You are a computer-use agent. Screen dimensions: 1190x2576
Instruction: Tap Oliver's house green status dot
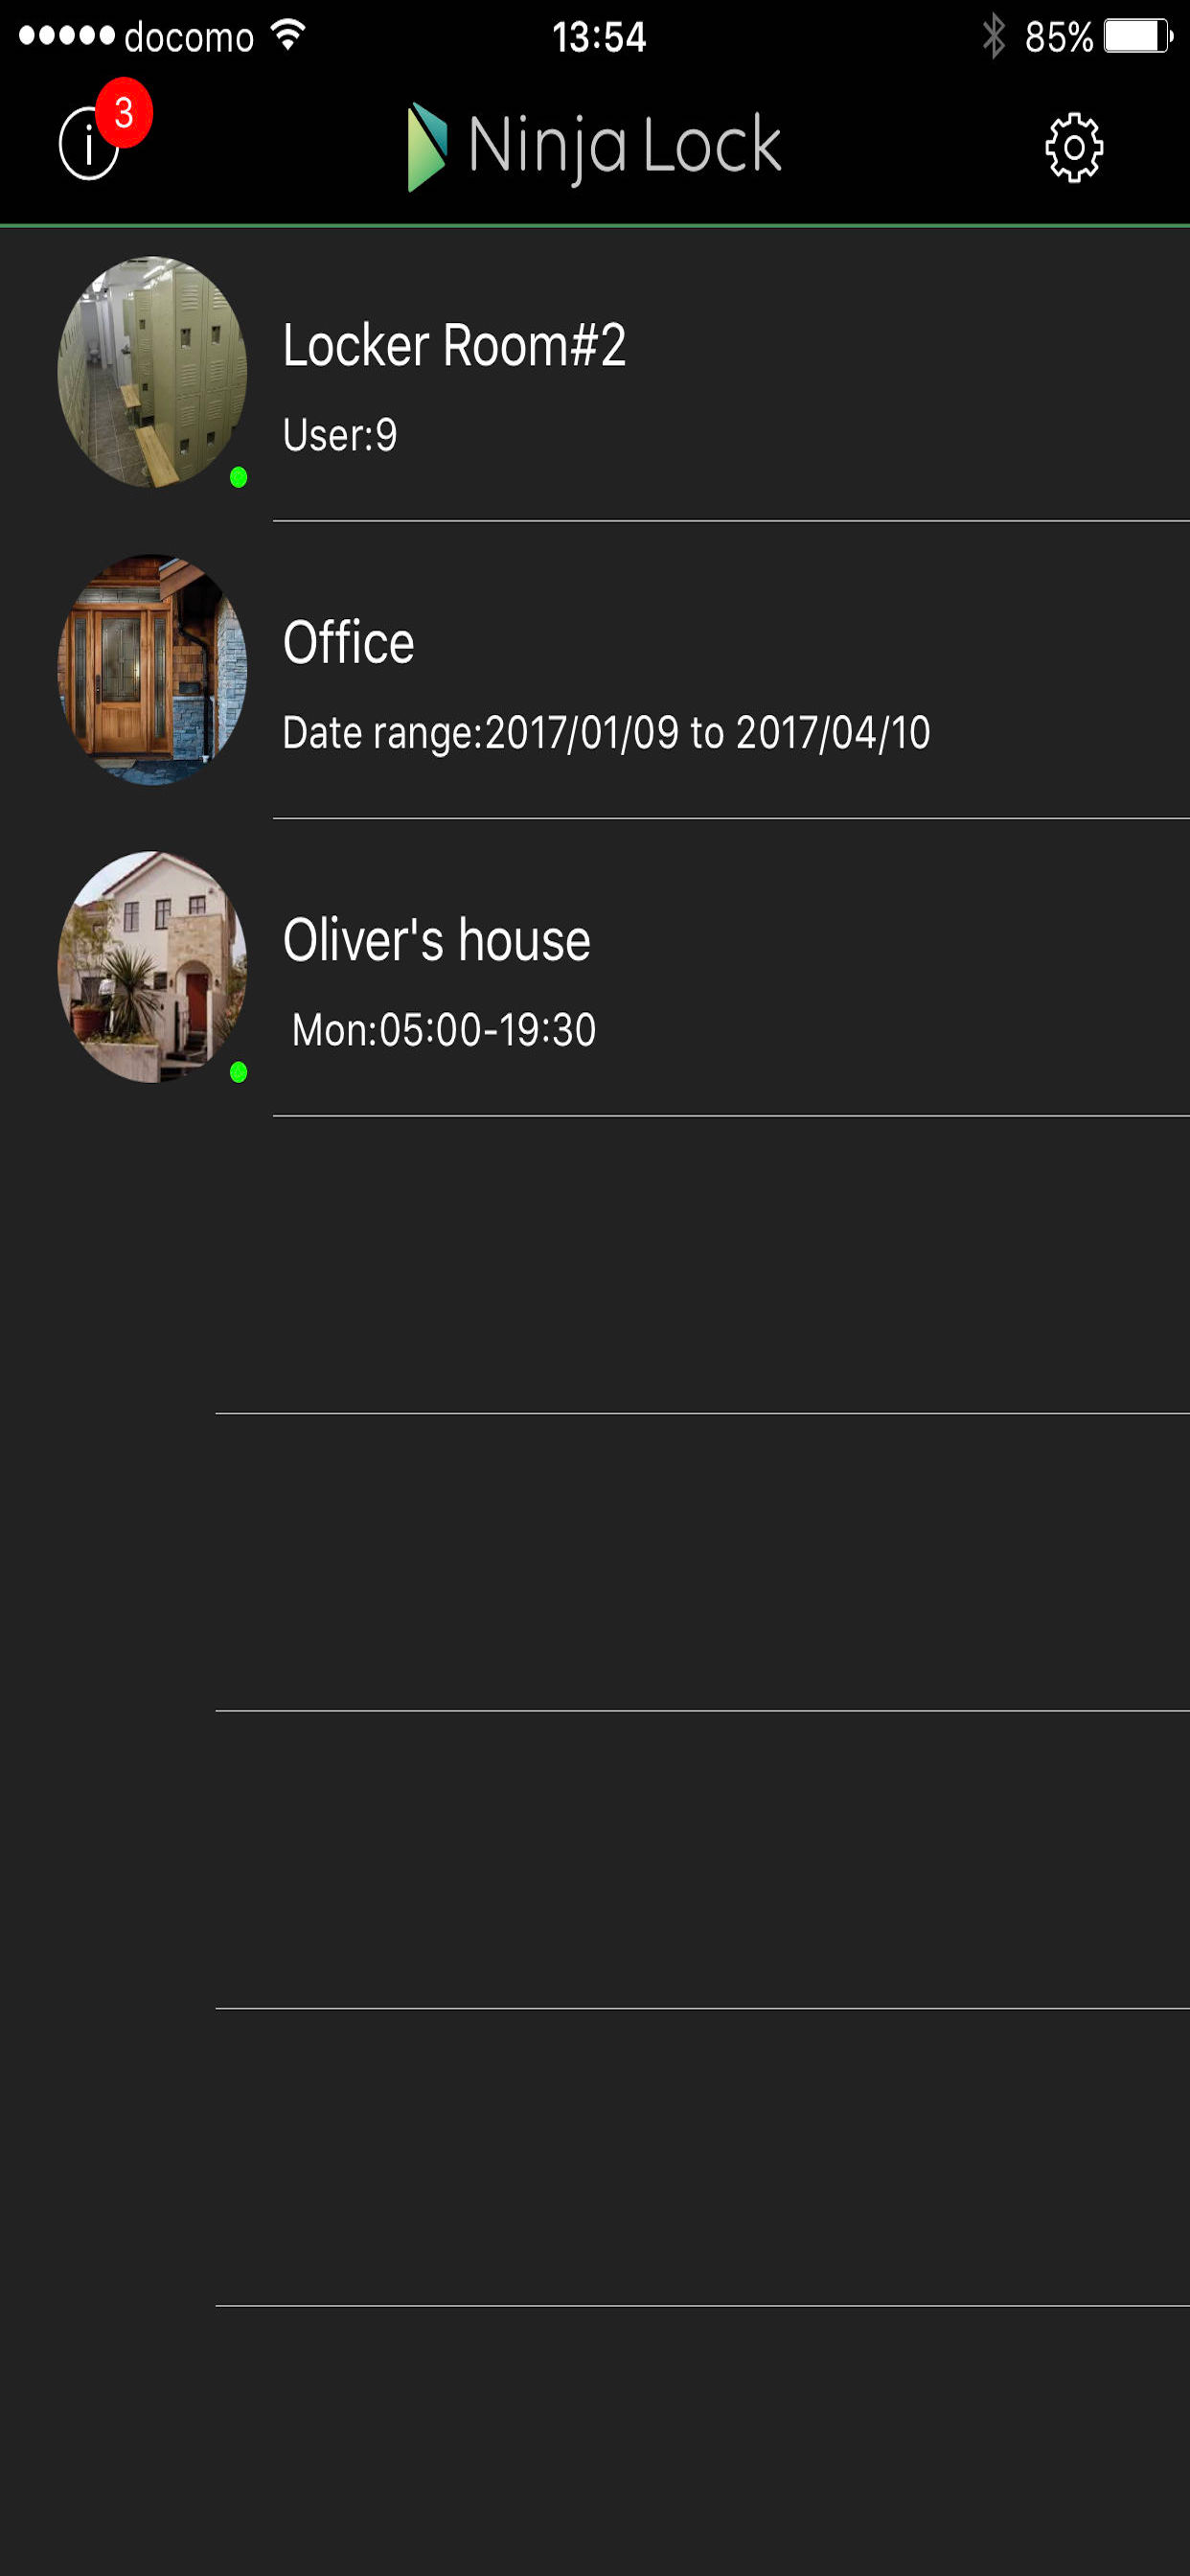[238, 1072]
